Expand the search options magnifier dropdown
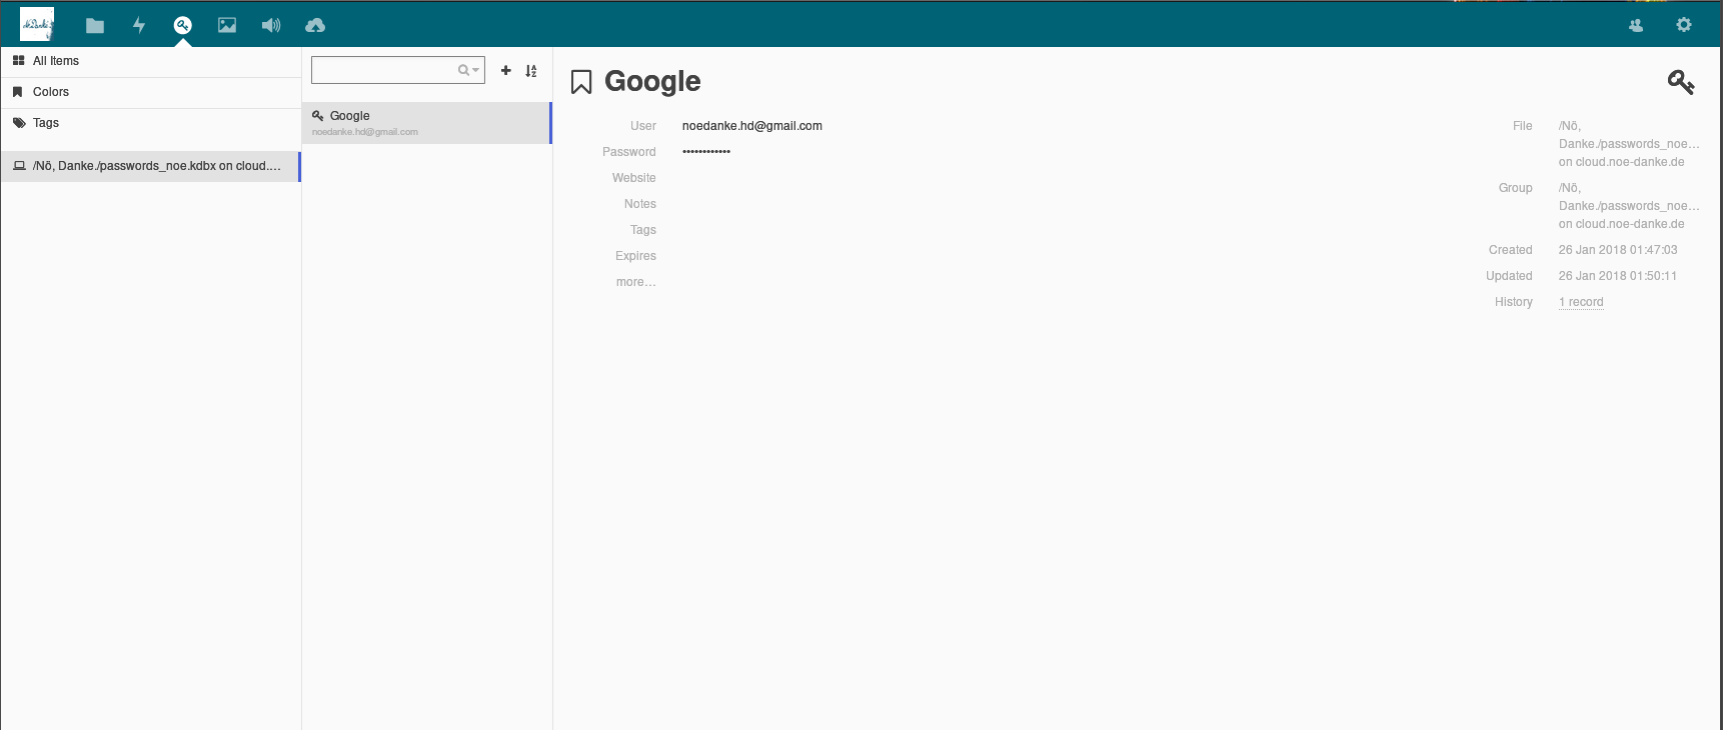The image size is (1723, 730). (x=468, y=70)
